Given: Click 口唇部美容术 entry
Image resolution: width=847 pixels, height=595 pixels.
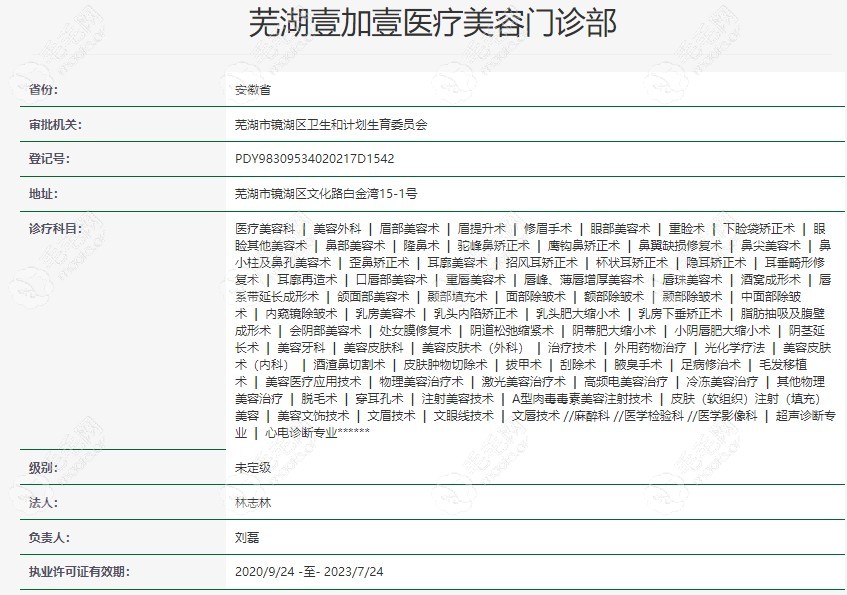Looking at the screenshot, I should pyautogui.click(x=391, y=280).
